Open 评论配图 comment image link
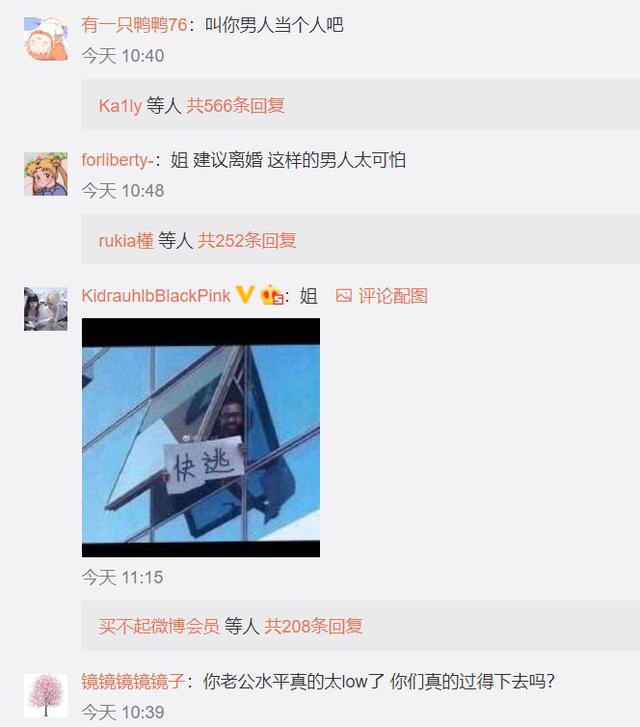 pyautogui.click(x=392, y=296)
